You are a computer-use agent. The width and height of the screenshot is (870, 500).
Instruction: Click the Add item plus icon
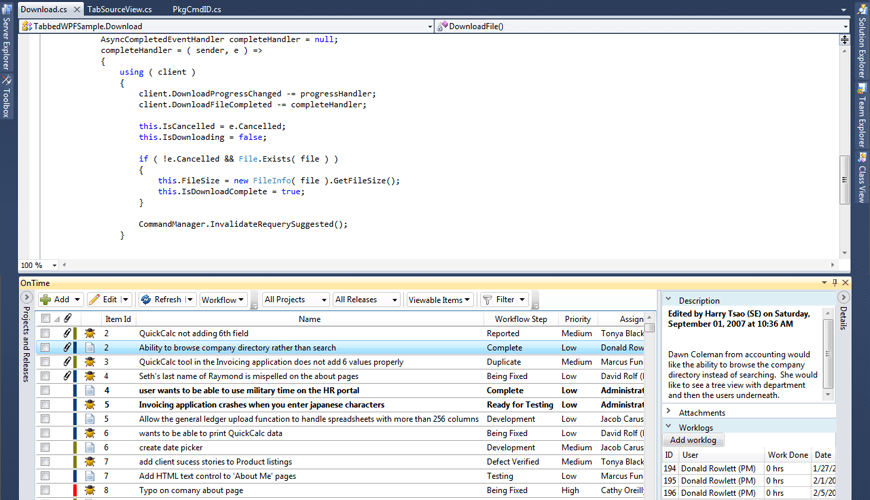click(x=47, y=299)
